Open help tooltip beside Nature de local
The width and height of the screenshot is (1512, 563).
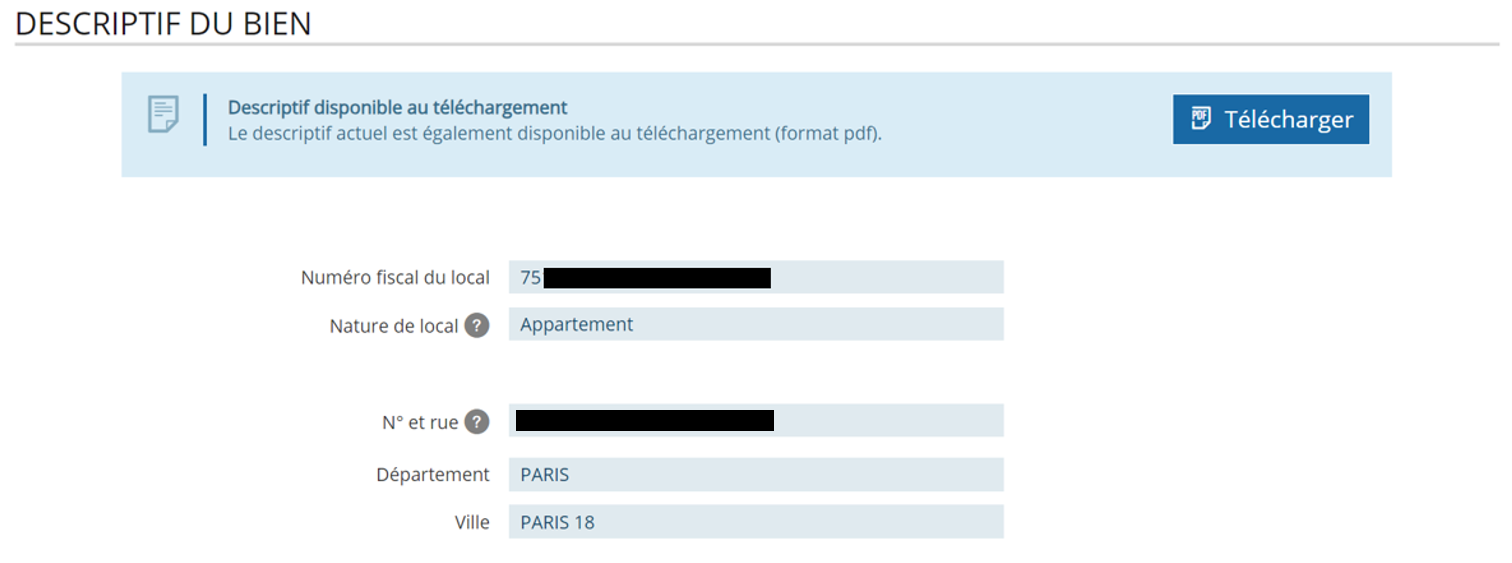coord(477,325)
